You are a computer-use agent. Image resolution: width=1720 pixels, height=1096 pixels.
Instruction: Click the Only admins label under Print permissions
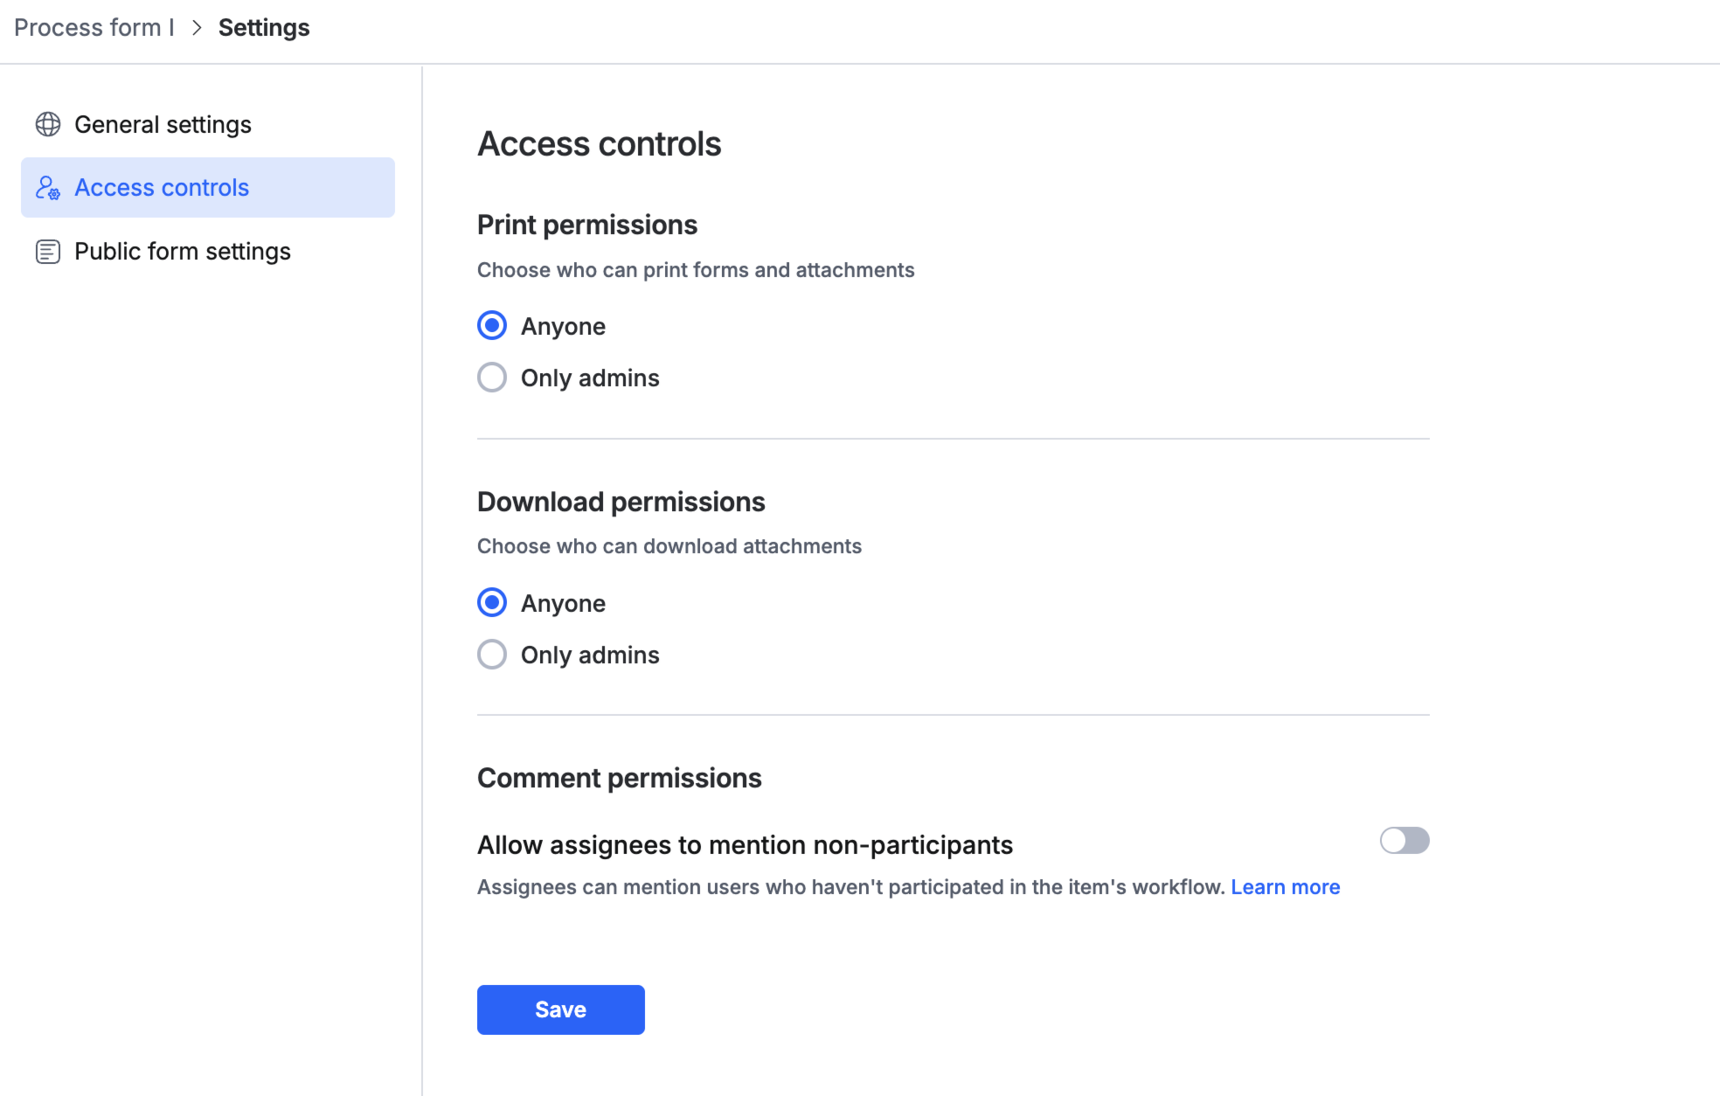(x=590, y=378)
